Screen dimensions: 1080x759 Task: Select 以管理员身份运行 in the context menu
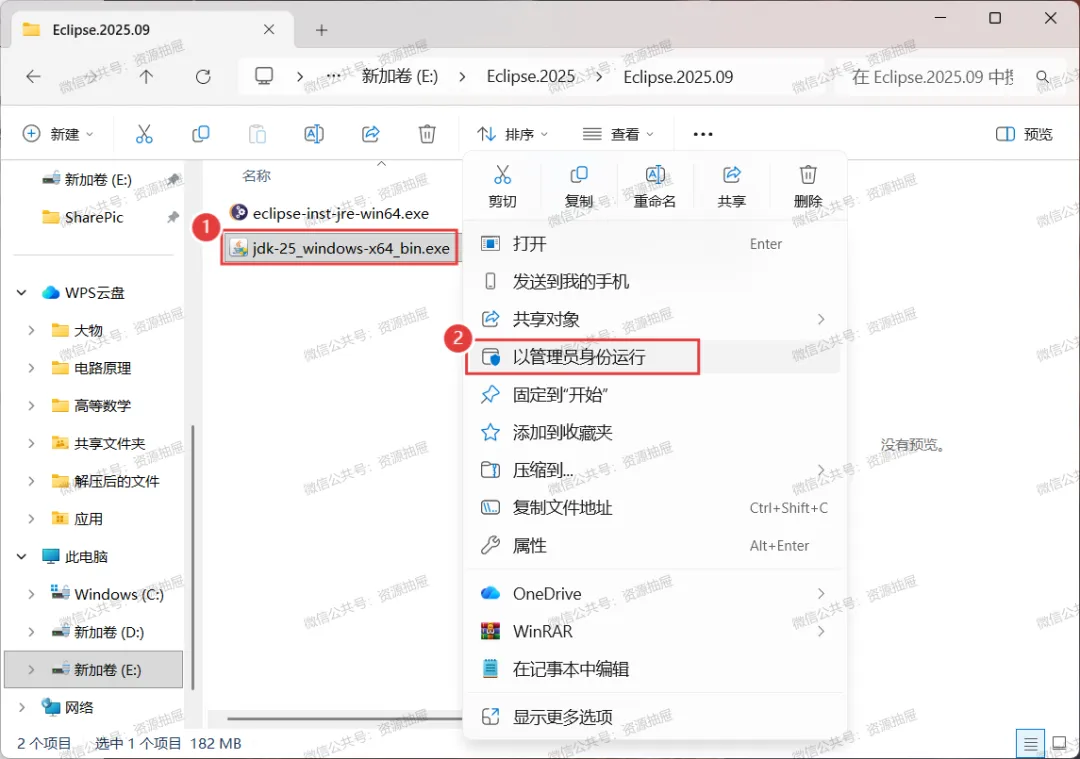click(x=653, y=357)
